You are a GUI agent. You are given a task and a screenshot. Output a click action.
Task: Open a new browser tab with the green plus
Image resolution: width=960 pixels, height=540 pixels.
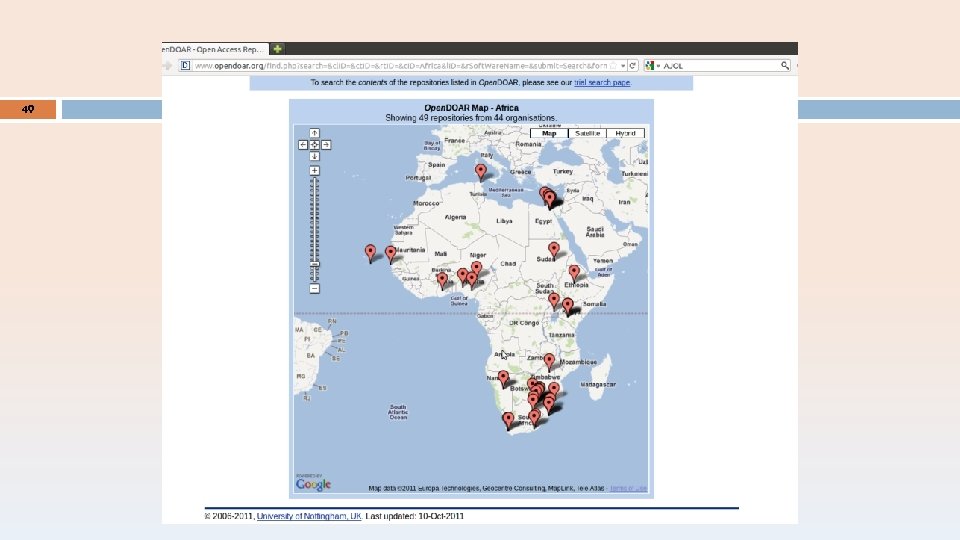click(x=277, y=49)
